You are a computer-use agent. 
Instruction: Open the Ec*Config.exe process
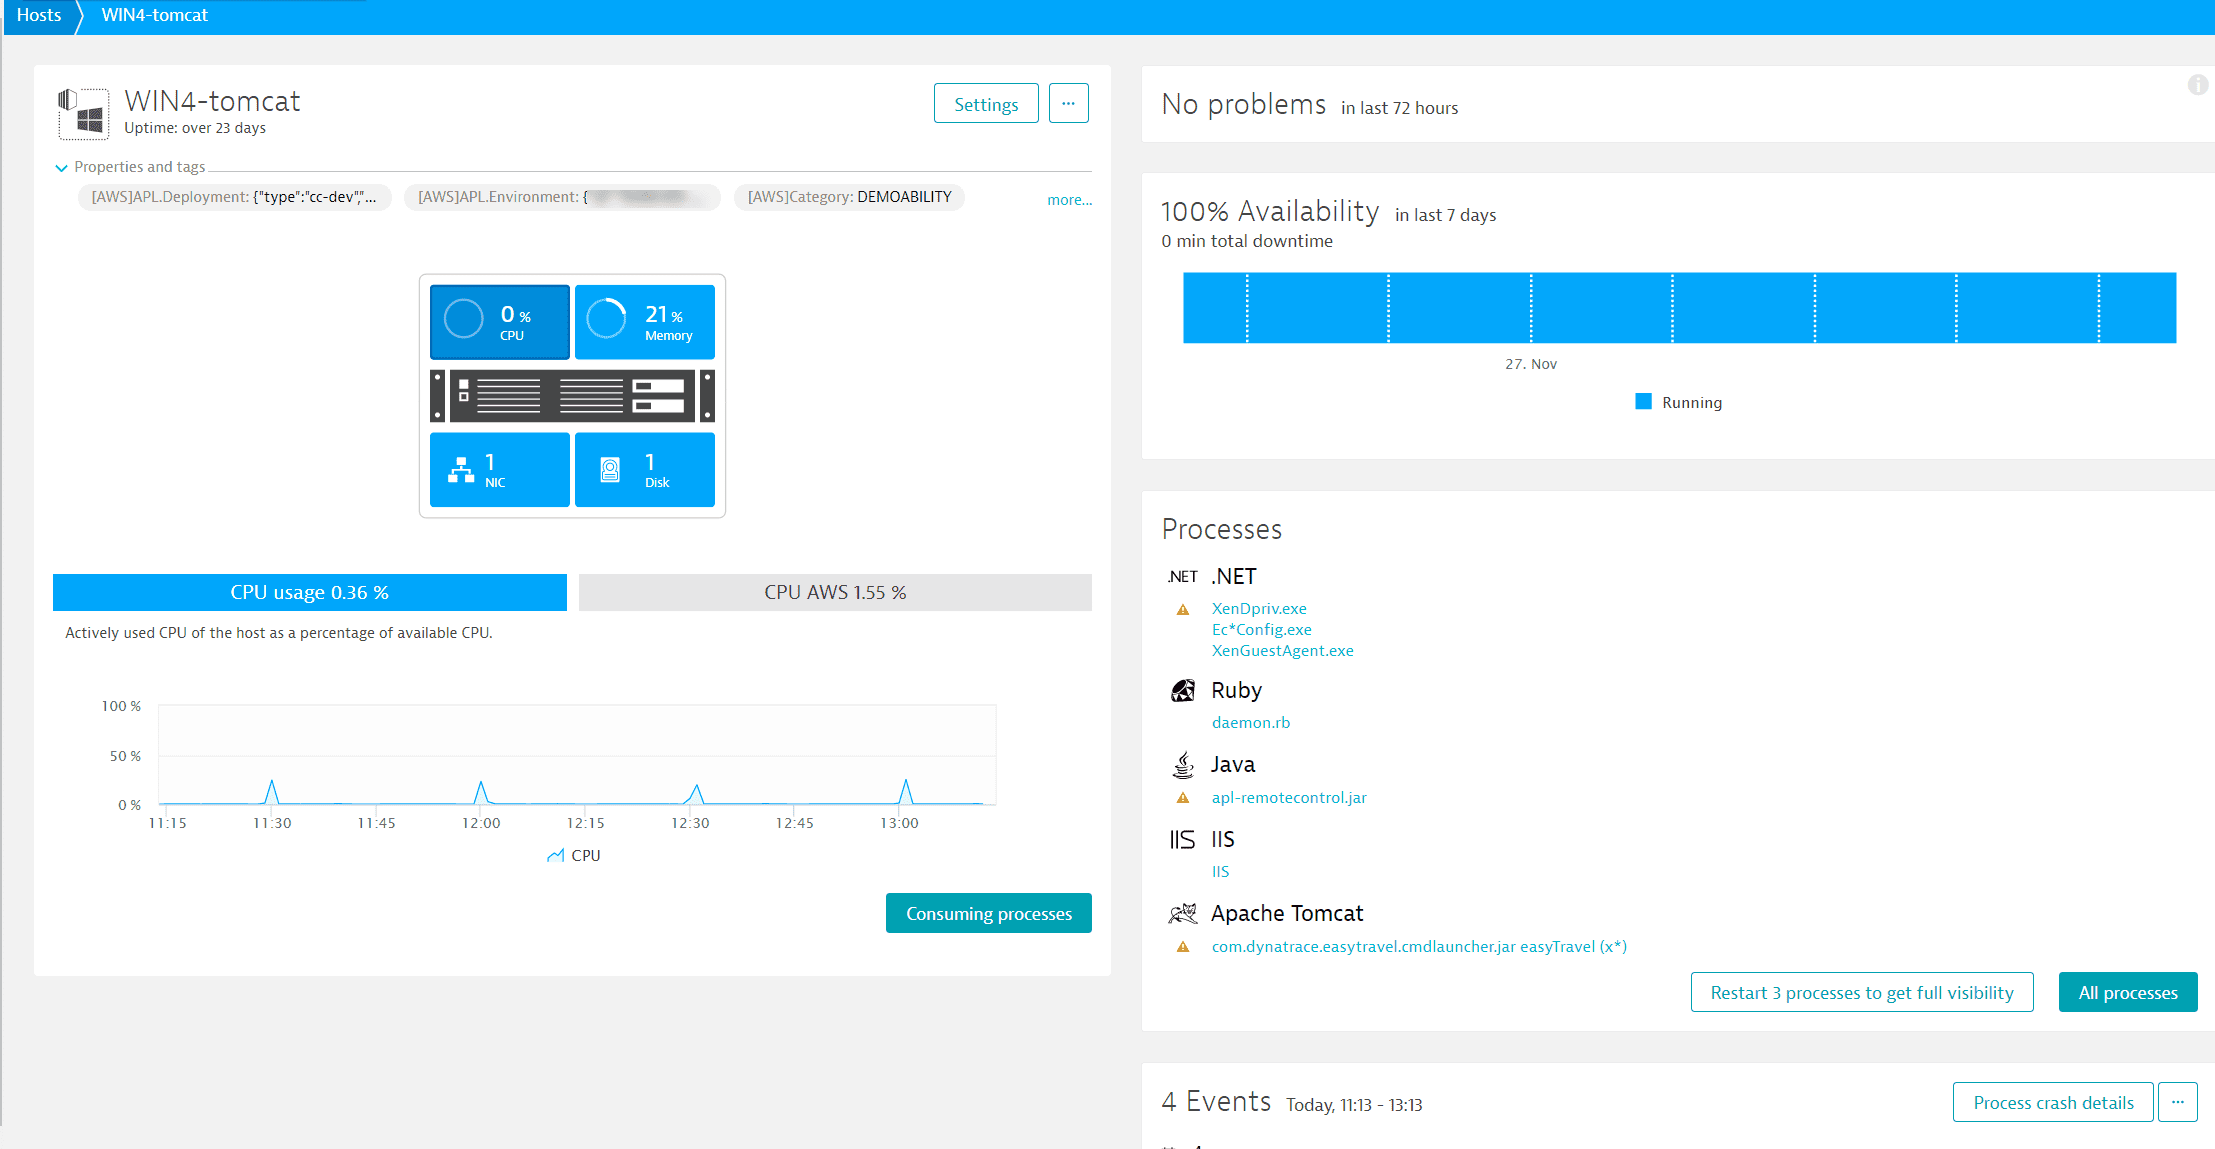(1262, 630)
